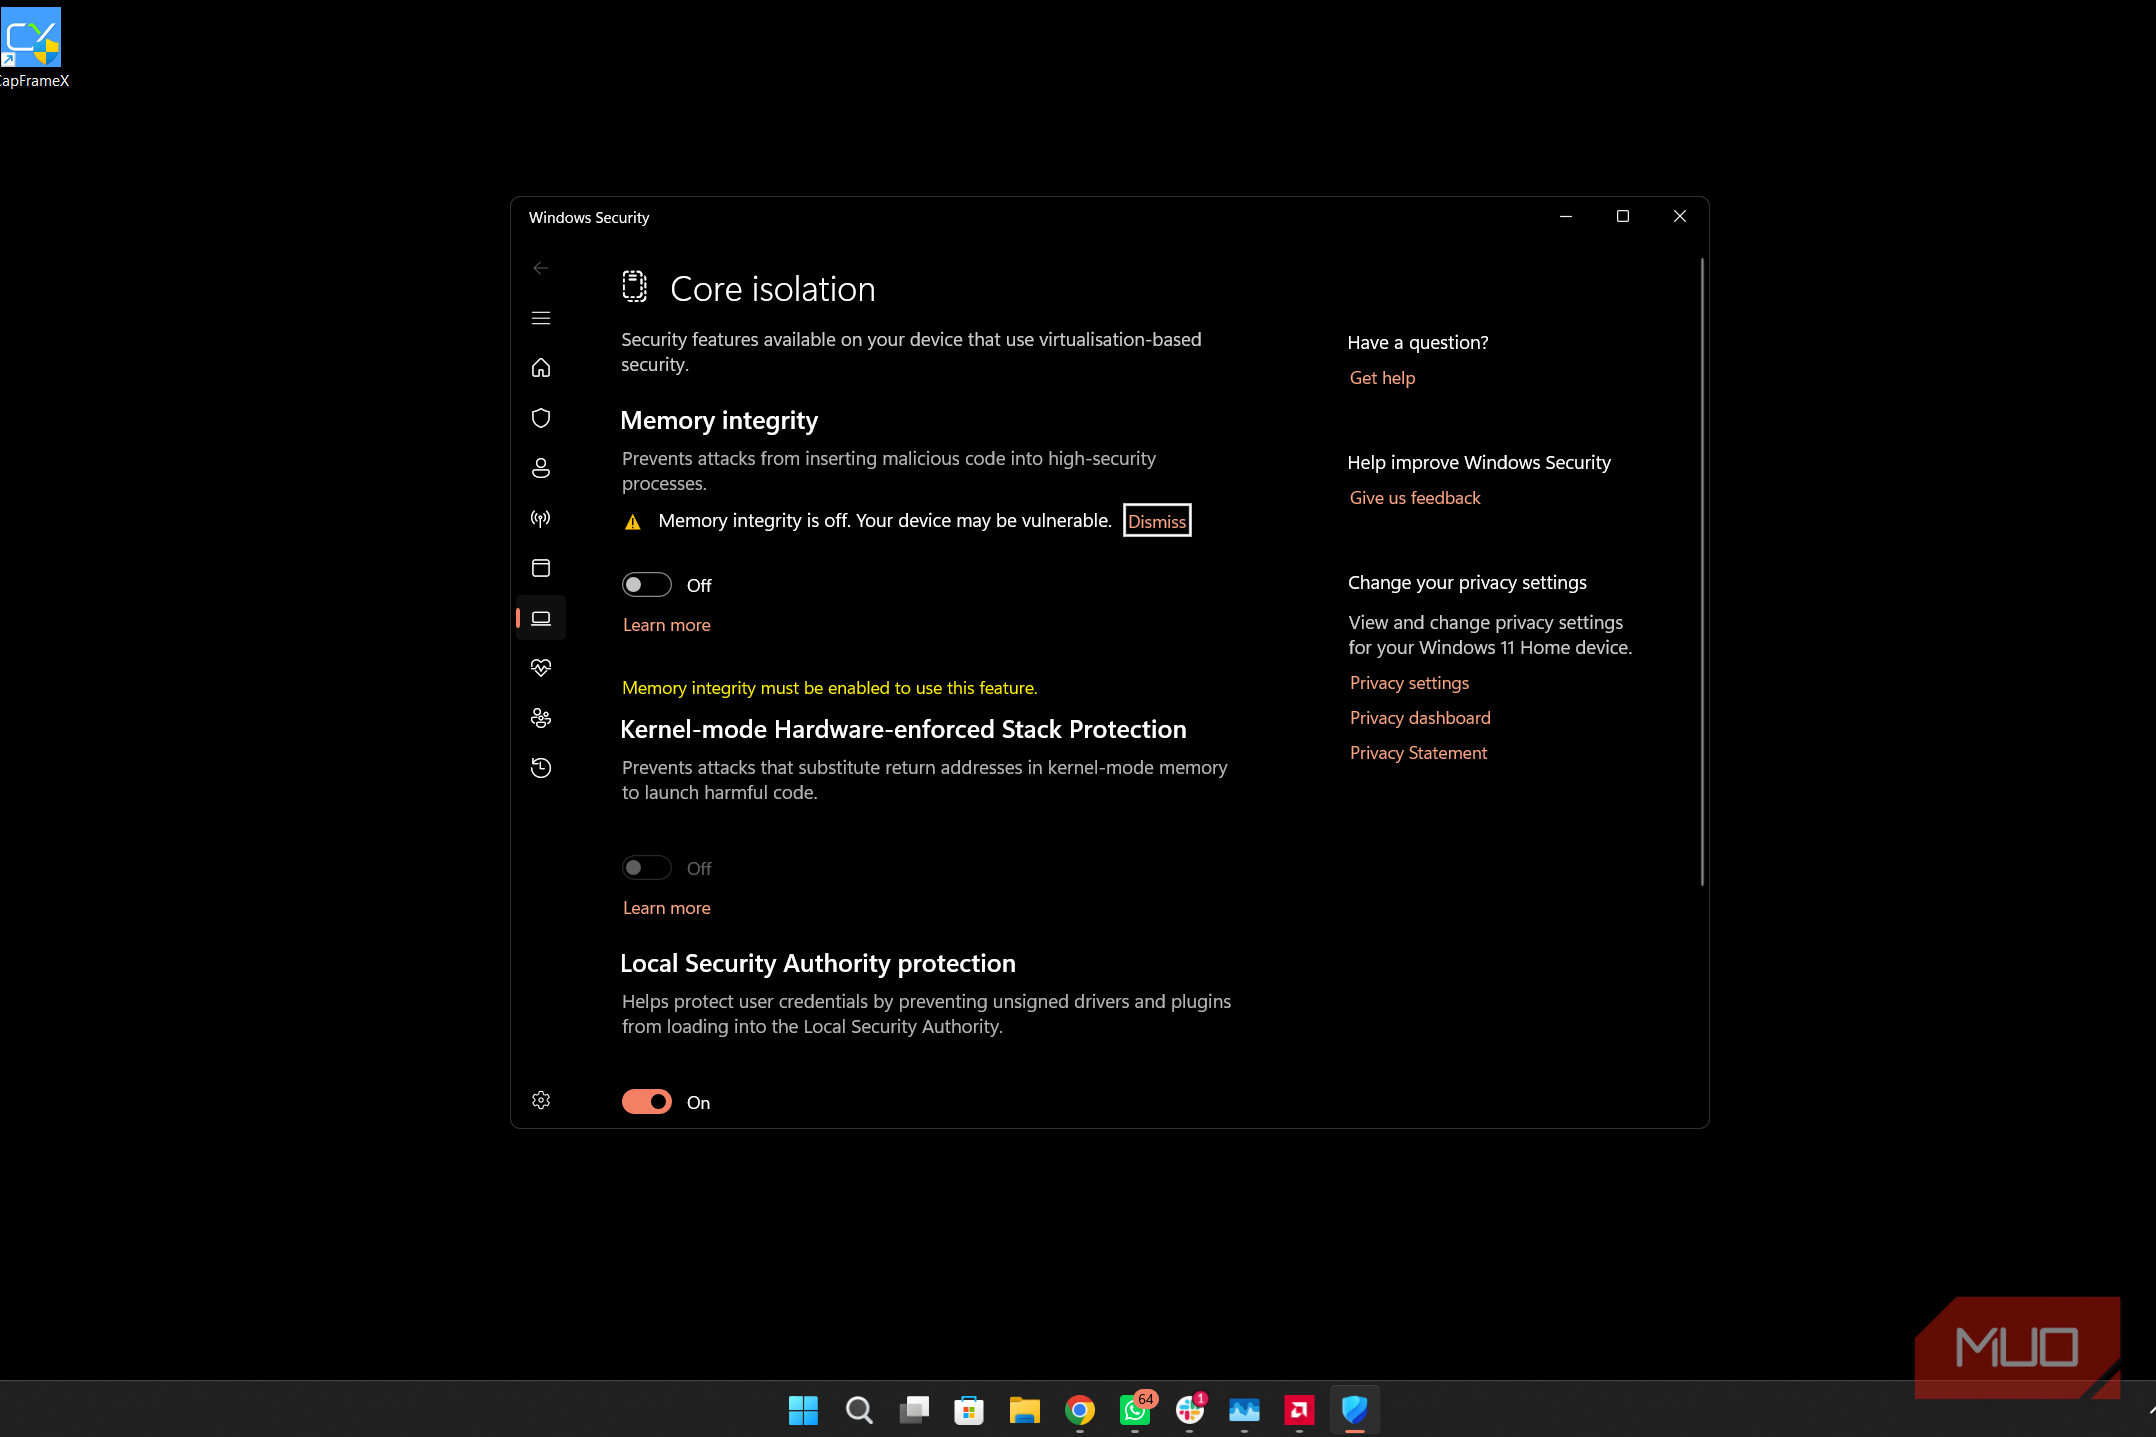Open Privacy dashboard link
Screen dimensions: 2156x1437
pos(1420,718)
